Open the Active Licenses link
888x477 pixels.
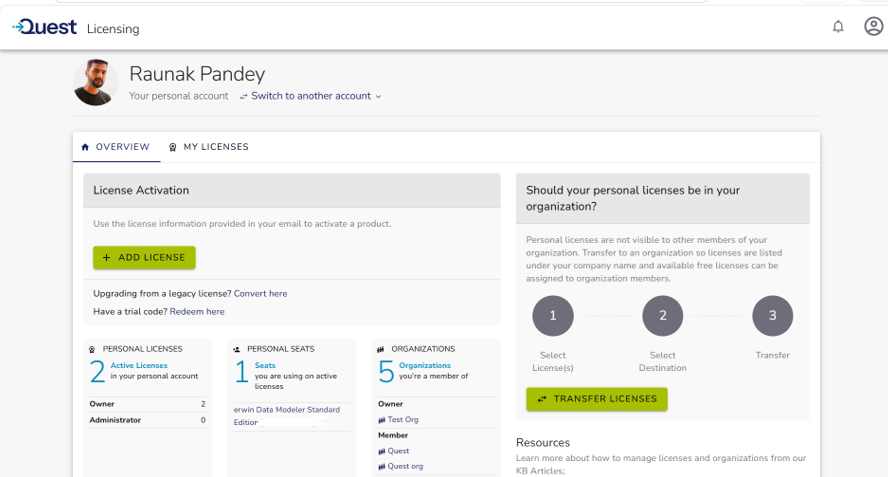coord(139,365)
